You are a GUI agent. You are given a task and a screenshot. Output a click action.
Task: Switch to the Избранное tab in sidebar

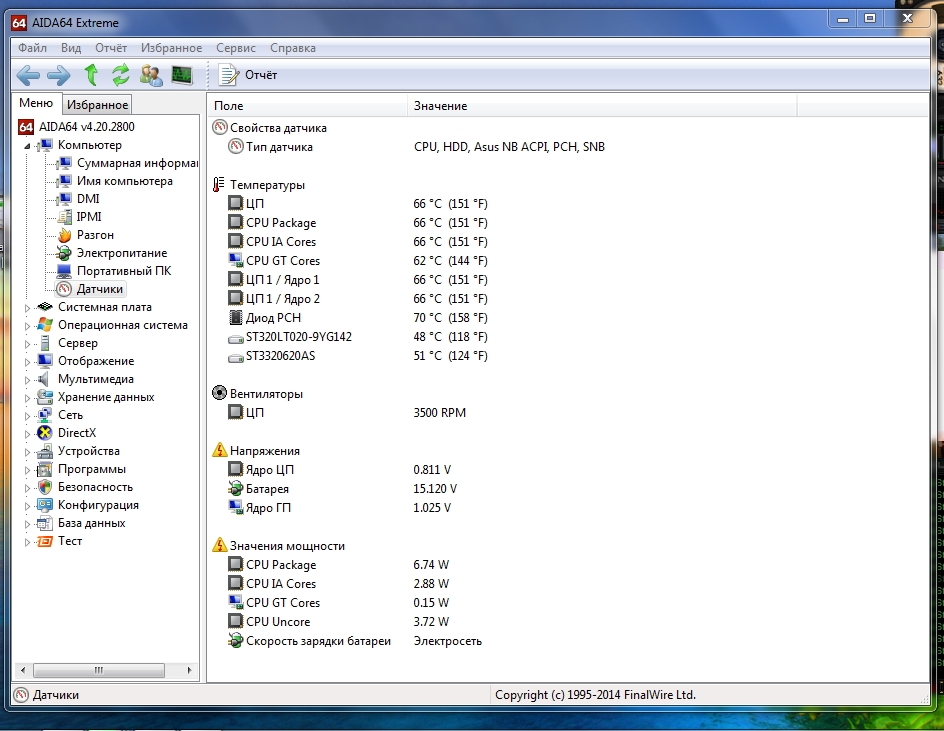point(97,105)
